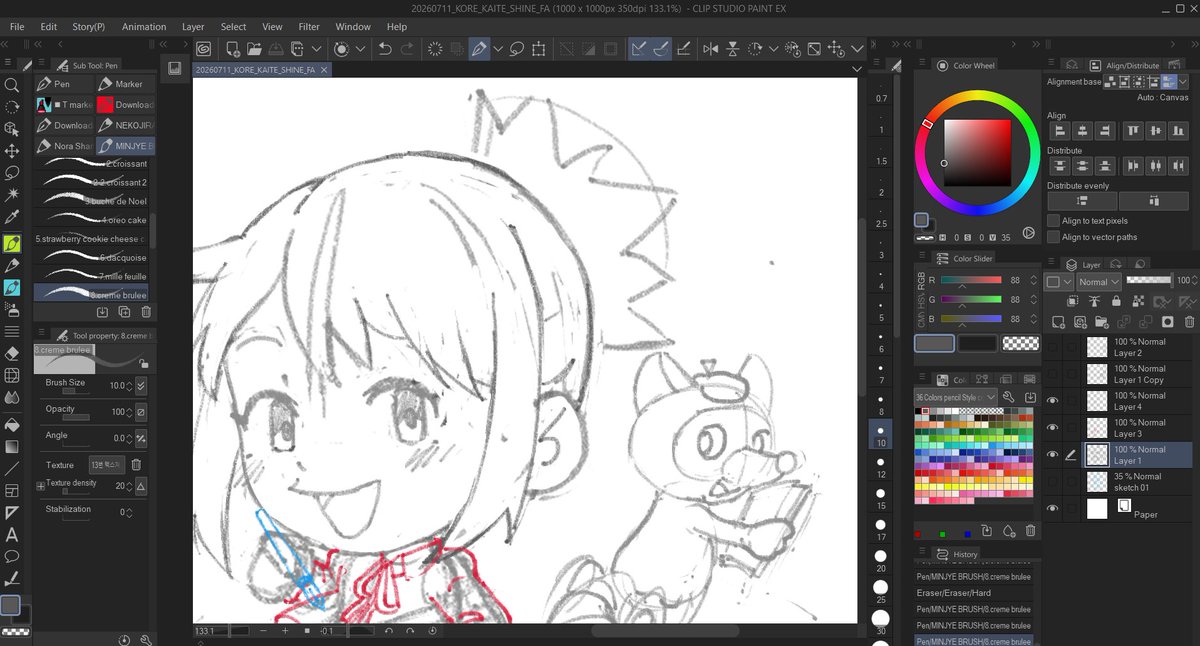Show Layer 2 by clicking visibility box

pyautogui.click(x=1052, y=346)
